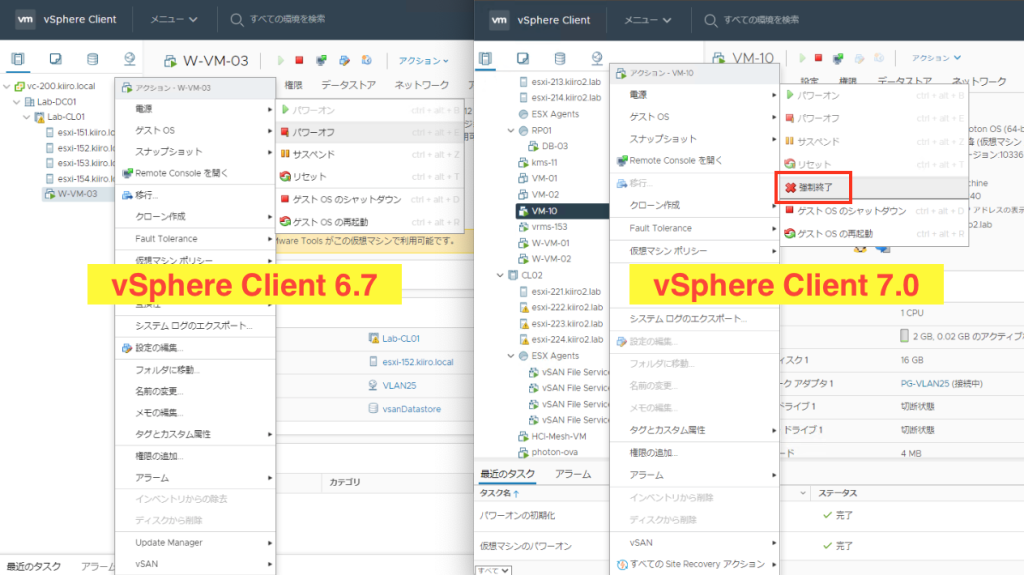Open メニュー dropdown in 7.0 header

coord(648,20)
